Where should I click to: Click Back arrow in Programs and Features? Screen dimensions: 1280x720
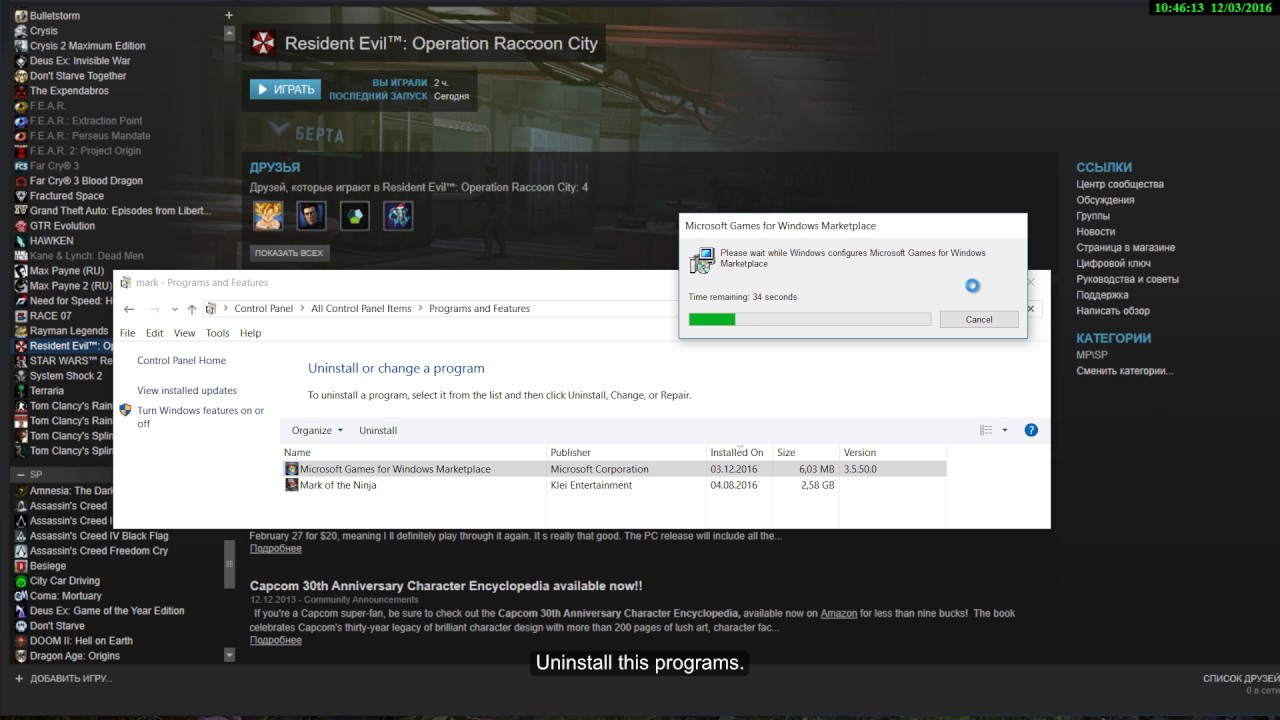click(x=129, y=309)
